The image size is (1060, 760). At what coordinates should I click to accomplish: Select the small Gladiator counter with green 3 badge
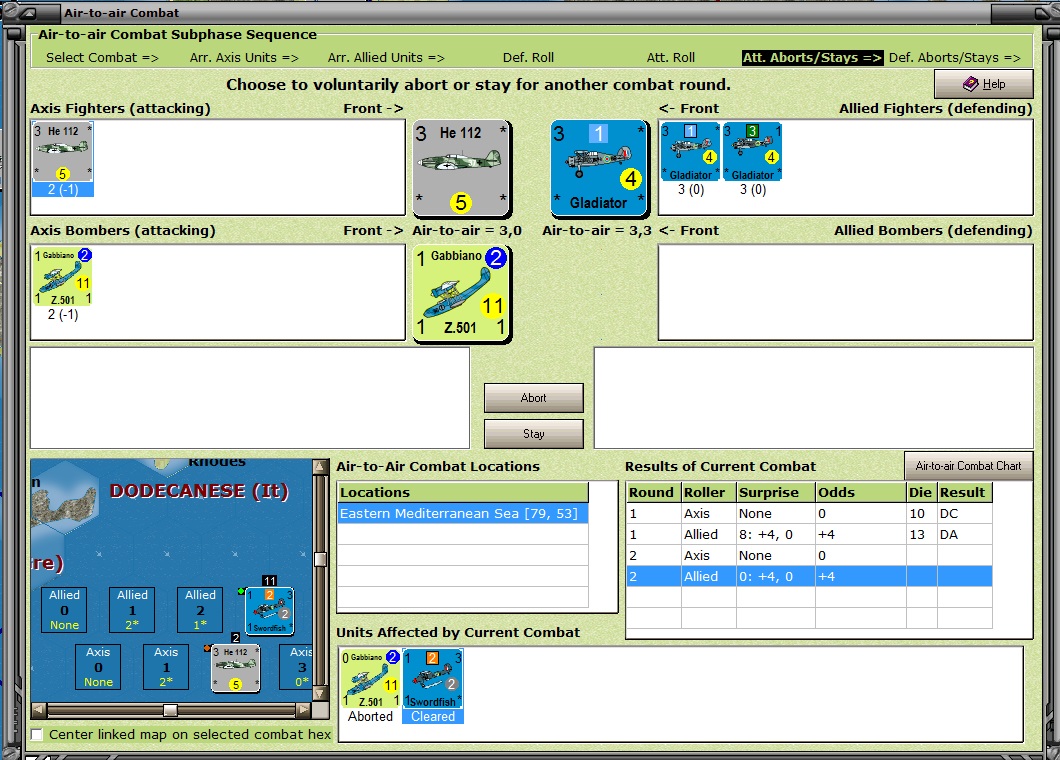coord(752,152)
